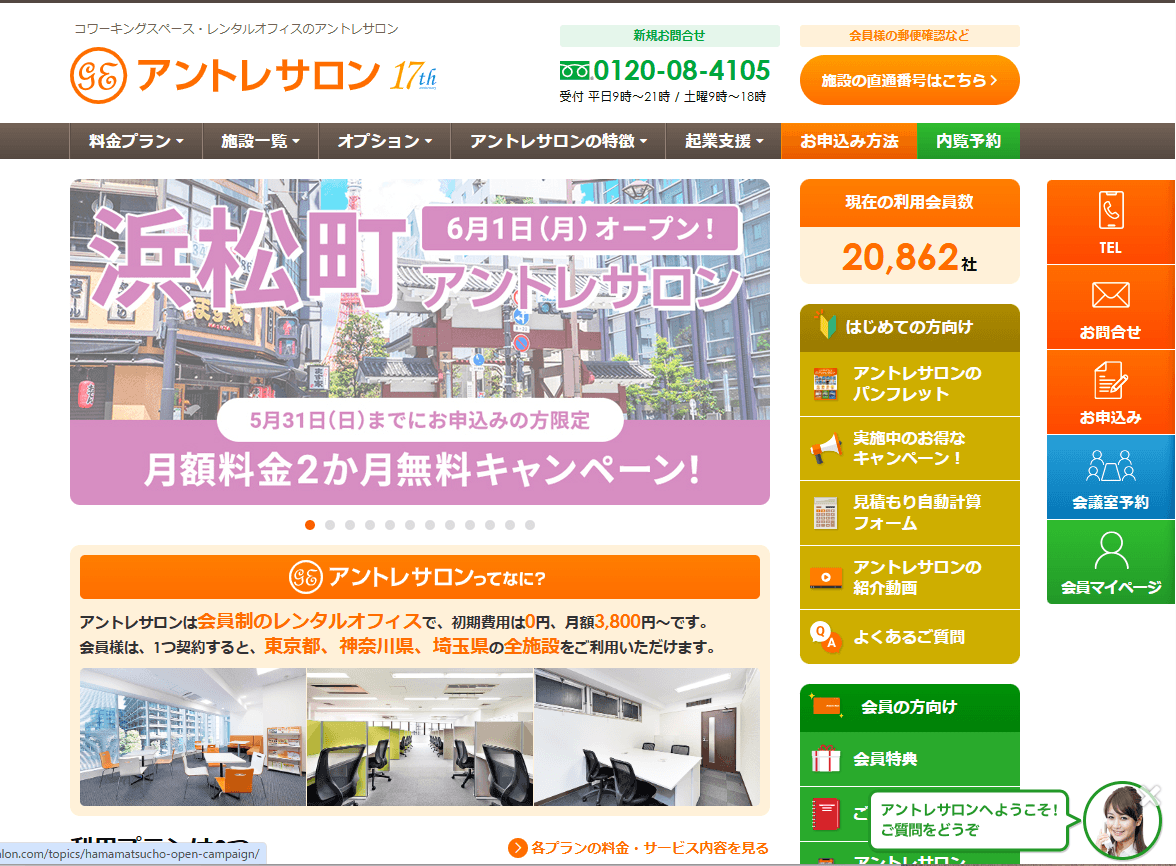Click the red notebook icon under 会員の方向け

coord(826,814)
